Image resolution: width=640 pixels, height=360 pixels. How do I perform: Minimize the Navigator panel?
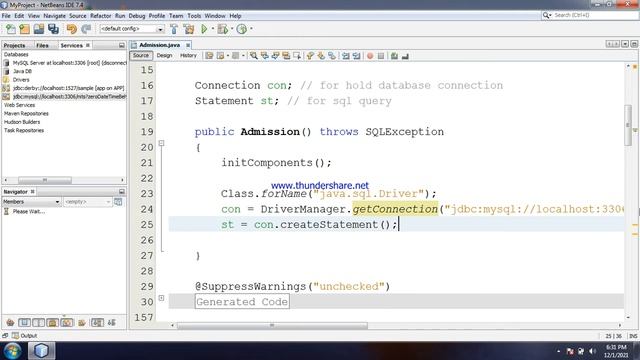pyautogui.click(x=122, y=191)
